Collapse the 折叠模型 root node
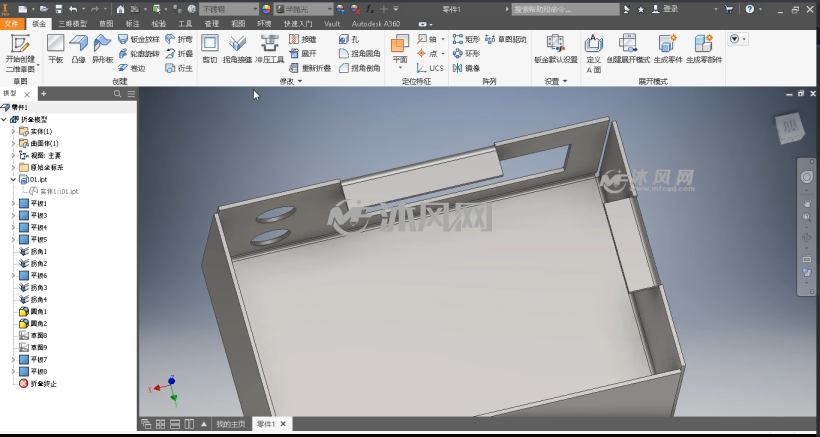 point(4,119)
